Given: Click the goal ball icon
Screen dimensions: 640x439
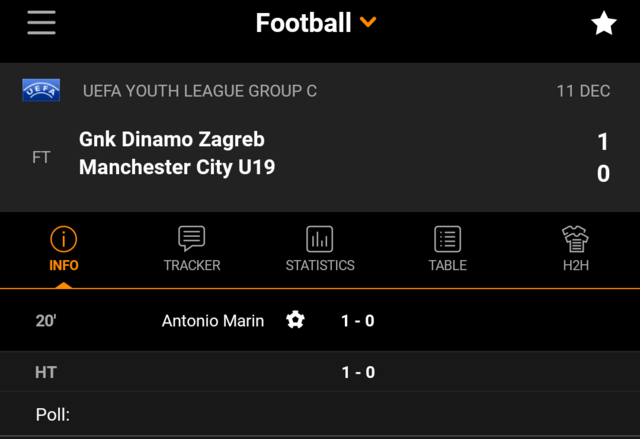Looking at the screenshot, I should (295, 320).
